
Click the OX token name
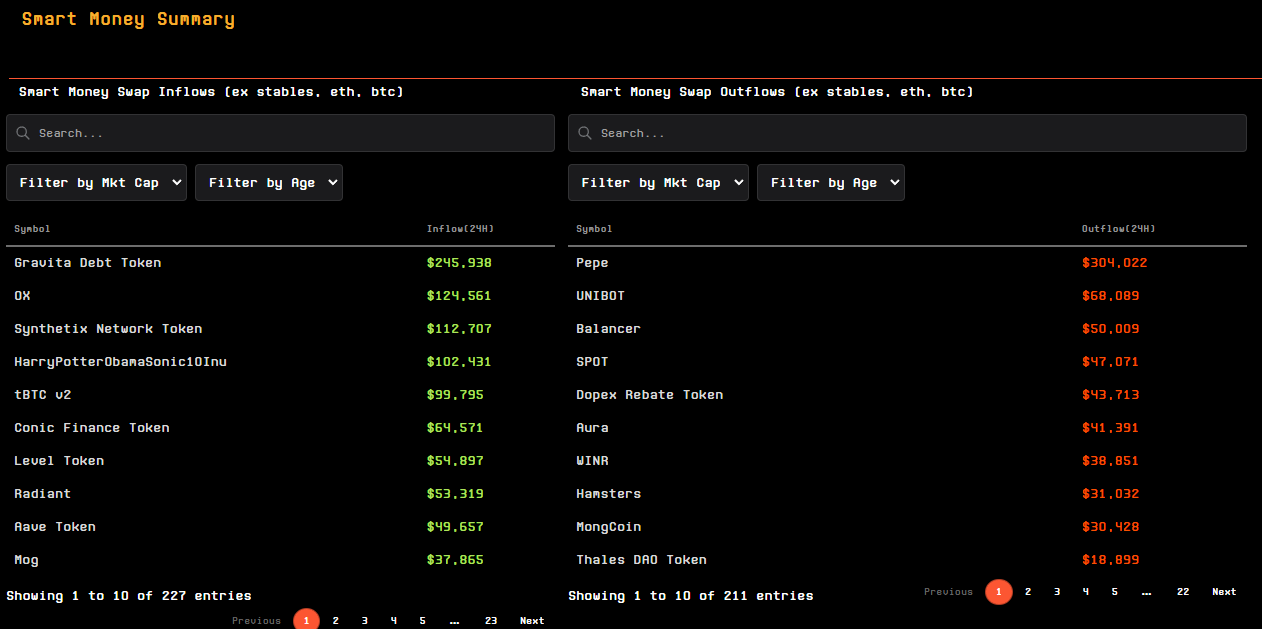click(22, 296)
